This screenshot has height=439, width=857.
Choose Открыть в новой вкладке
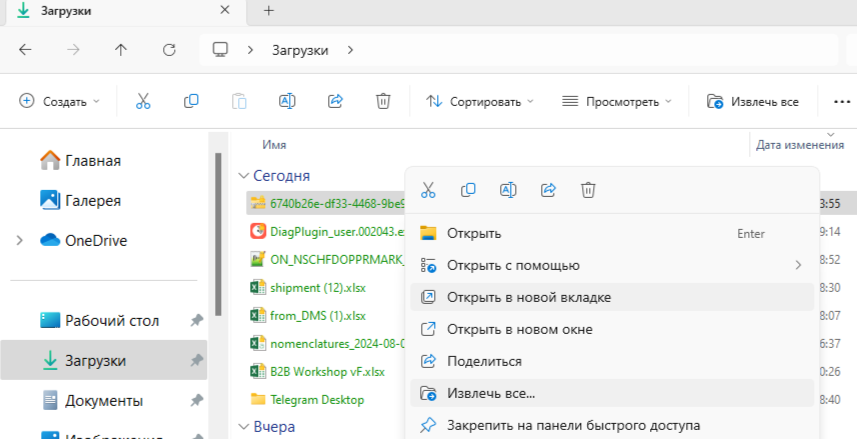[612, 297]
